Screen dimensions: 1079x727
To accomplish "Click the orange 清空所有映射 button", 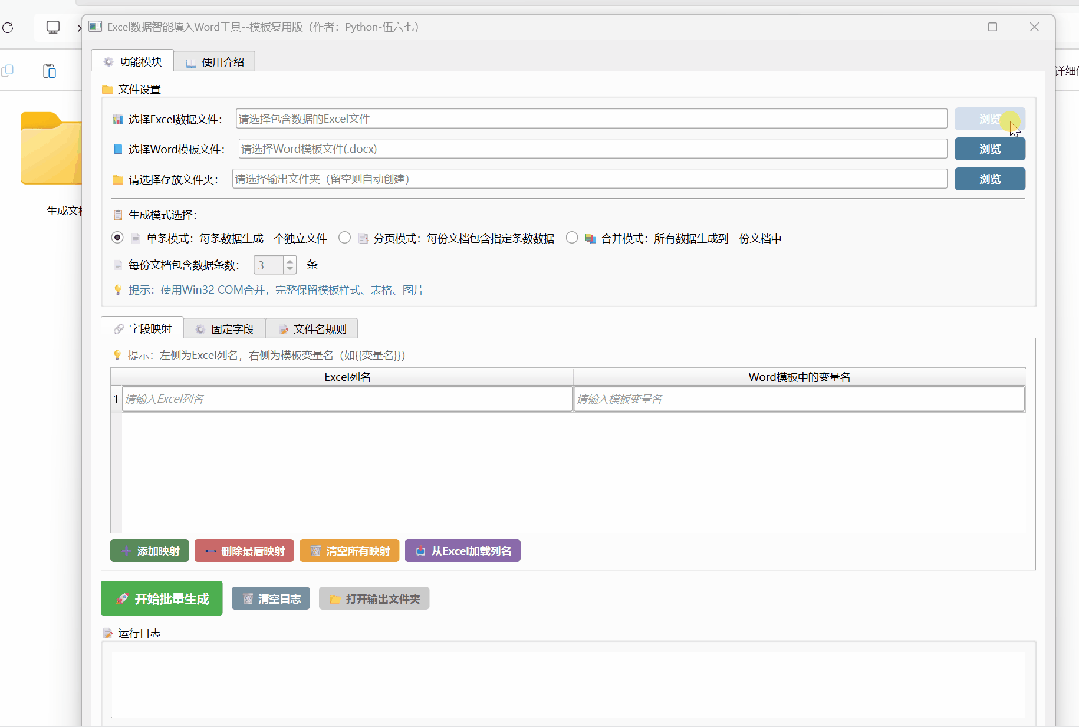I will click(x=350, y=551).
